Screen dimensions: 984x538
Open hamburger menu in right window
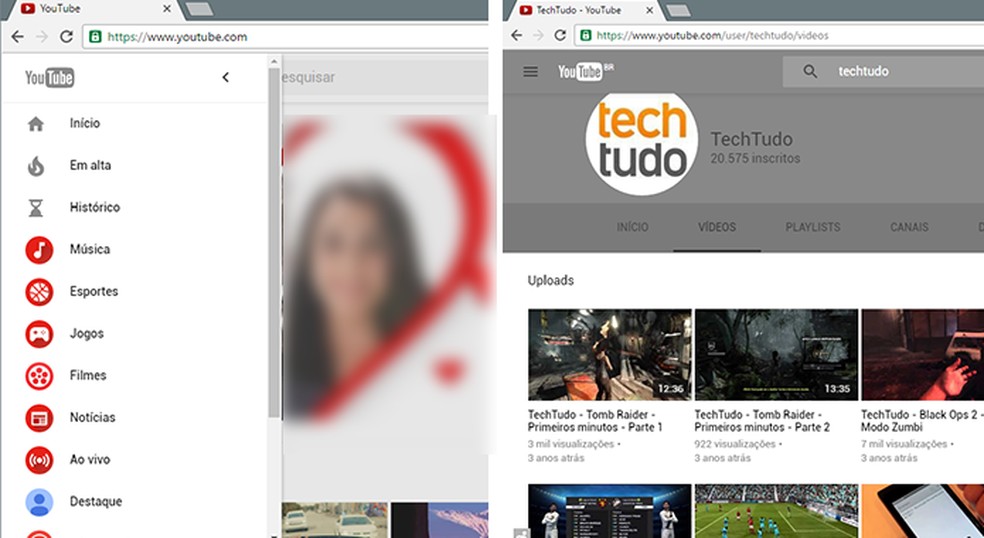point(530,72)
